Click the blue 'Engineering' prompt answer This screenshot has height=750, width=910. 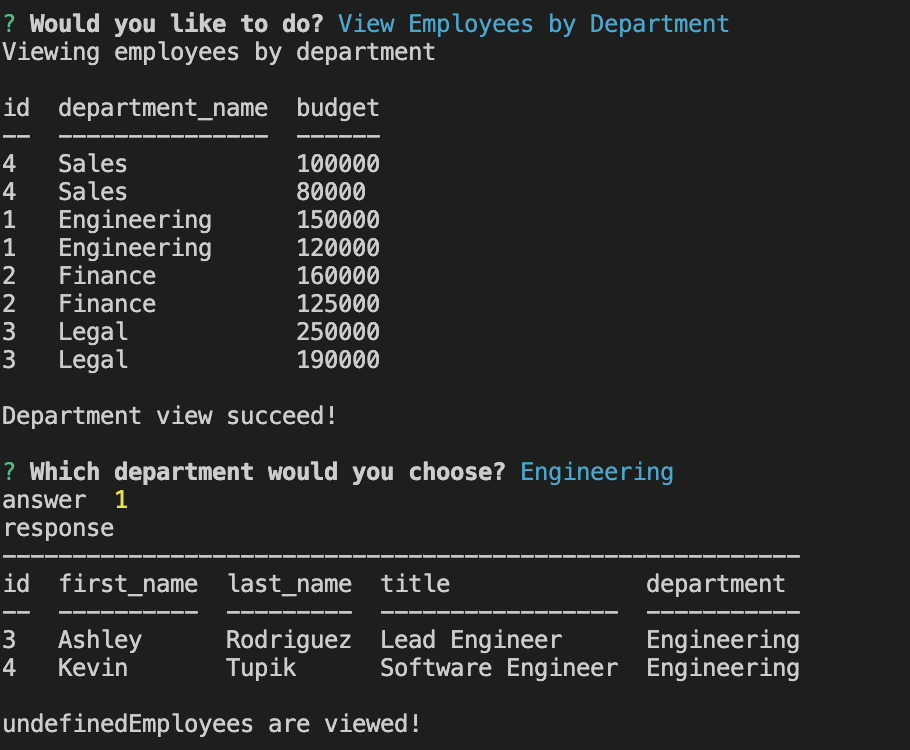(597, 473)
